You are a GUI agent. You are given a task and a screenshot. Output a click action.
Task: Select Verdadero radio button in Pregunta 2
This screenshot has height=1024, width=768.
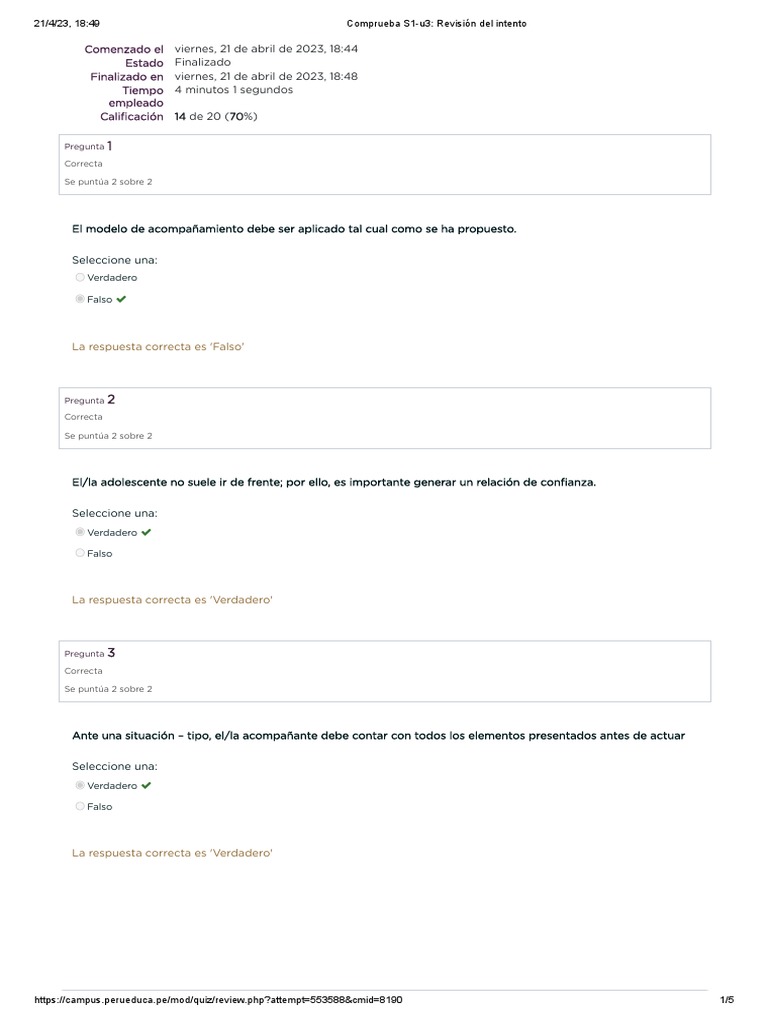[x=80, y=532]
